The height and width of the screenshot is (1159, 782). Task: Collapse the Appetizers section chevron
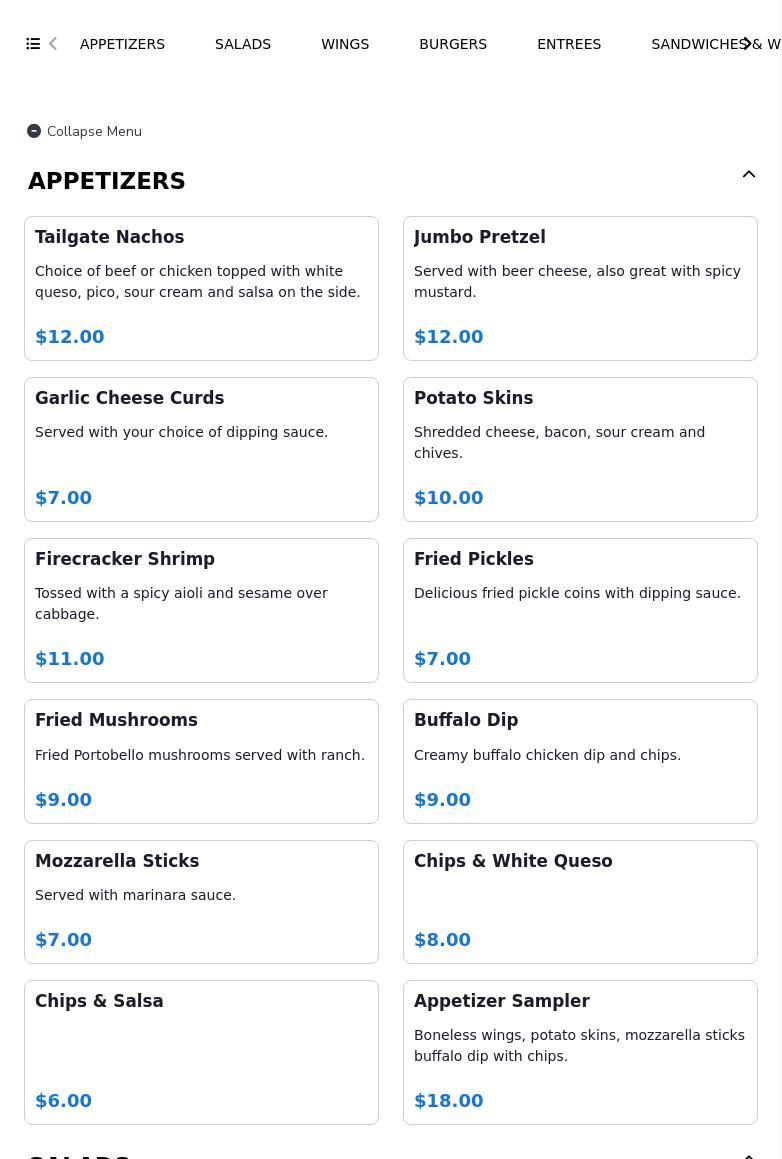point(748,175)
